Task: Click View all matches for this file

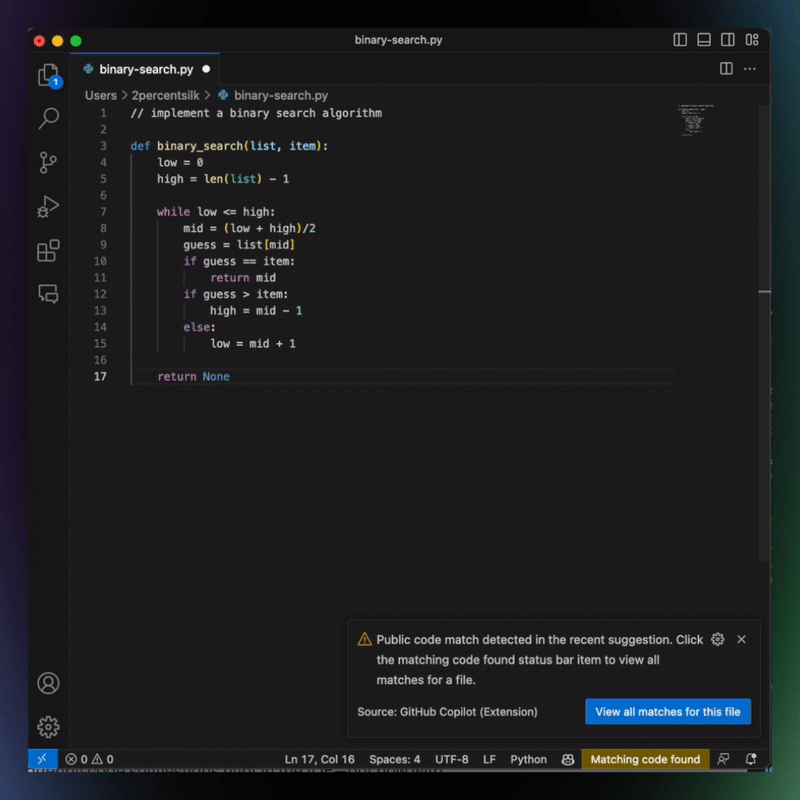Action: coord(668,711)
